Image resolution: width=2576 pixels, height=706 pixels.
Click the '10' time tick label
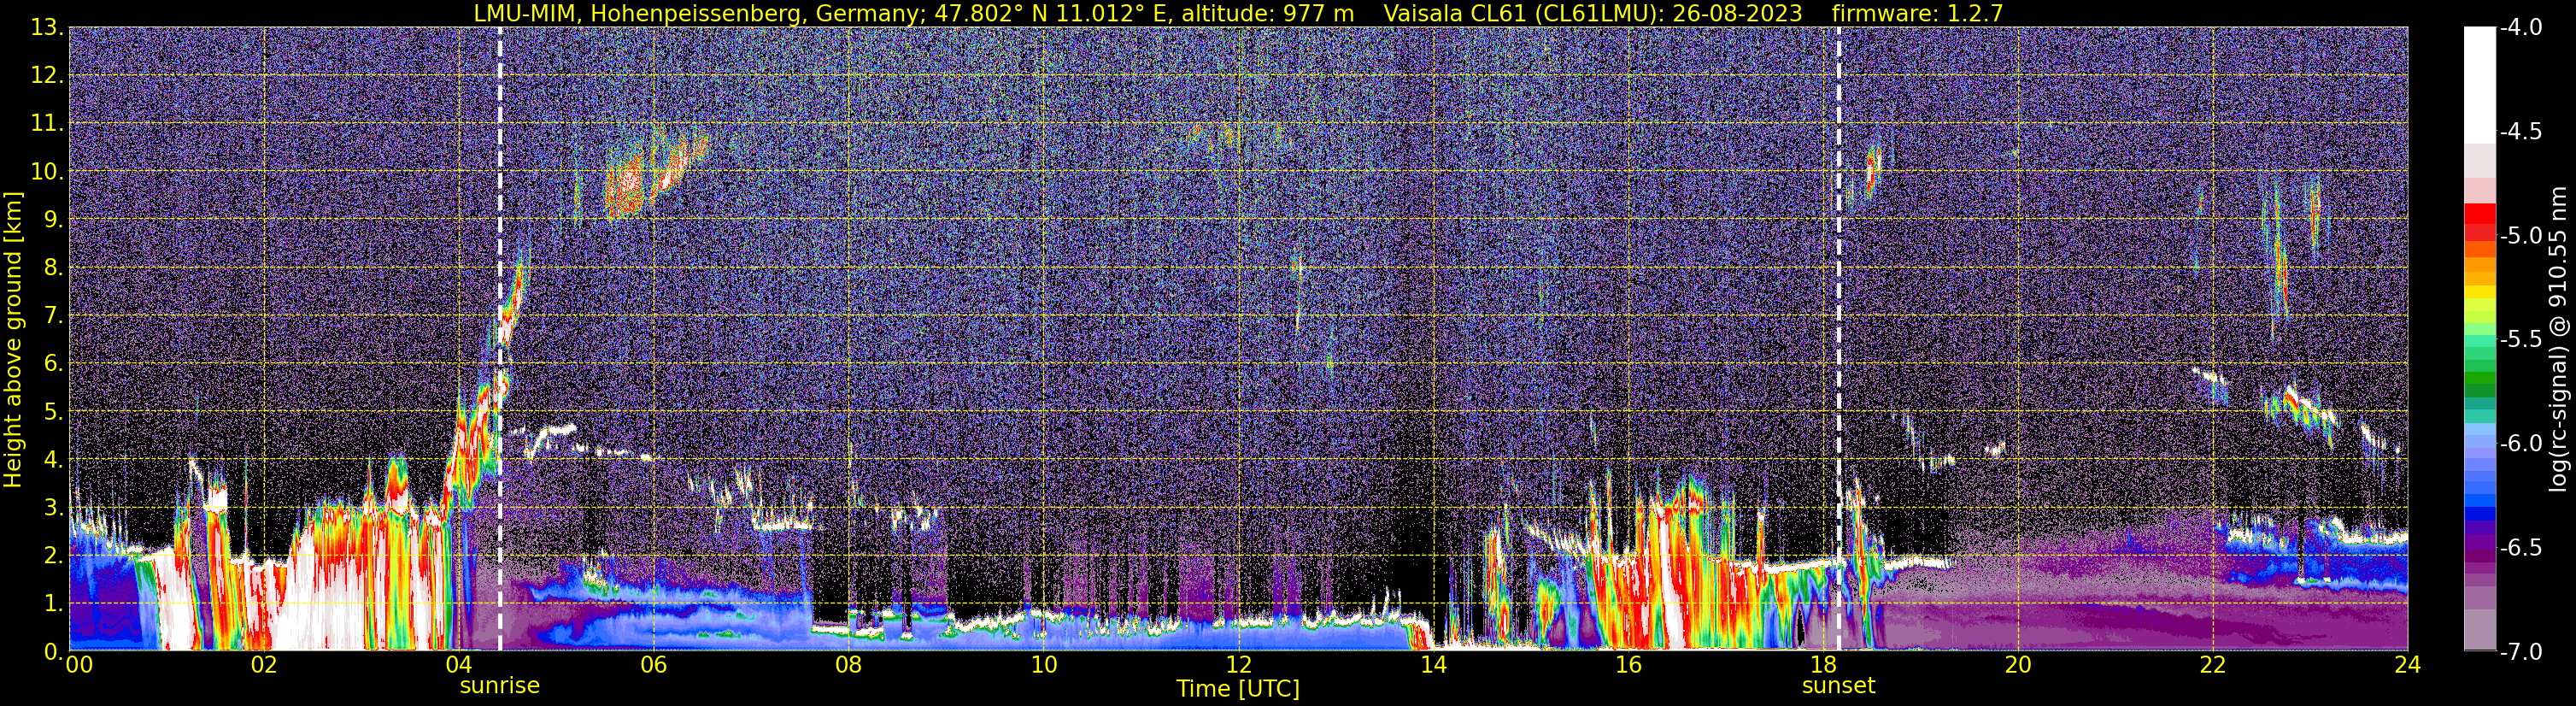pyautogui.click(x=1043, y=665)
